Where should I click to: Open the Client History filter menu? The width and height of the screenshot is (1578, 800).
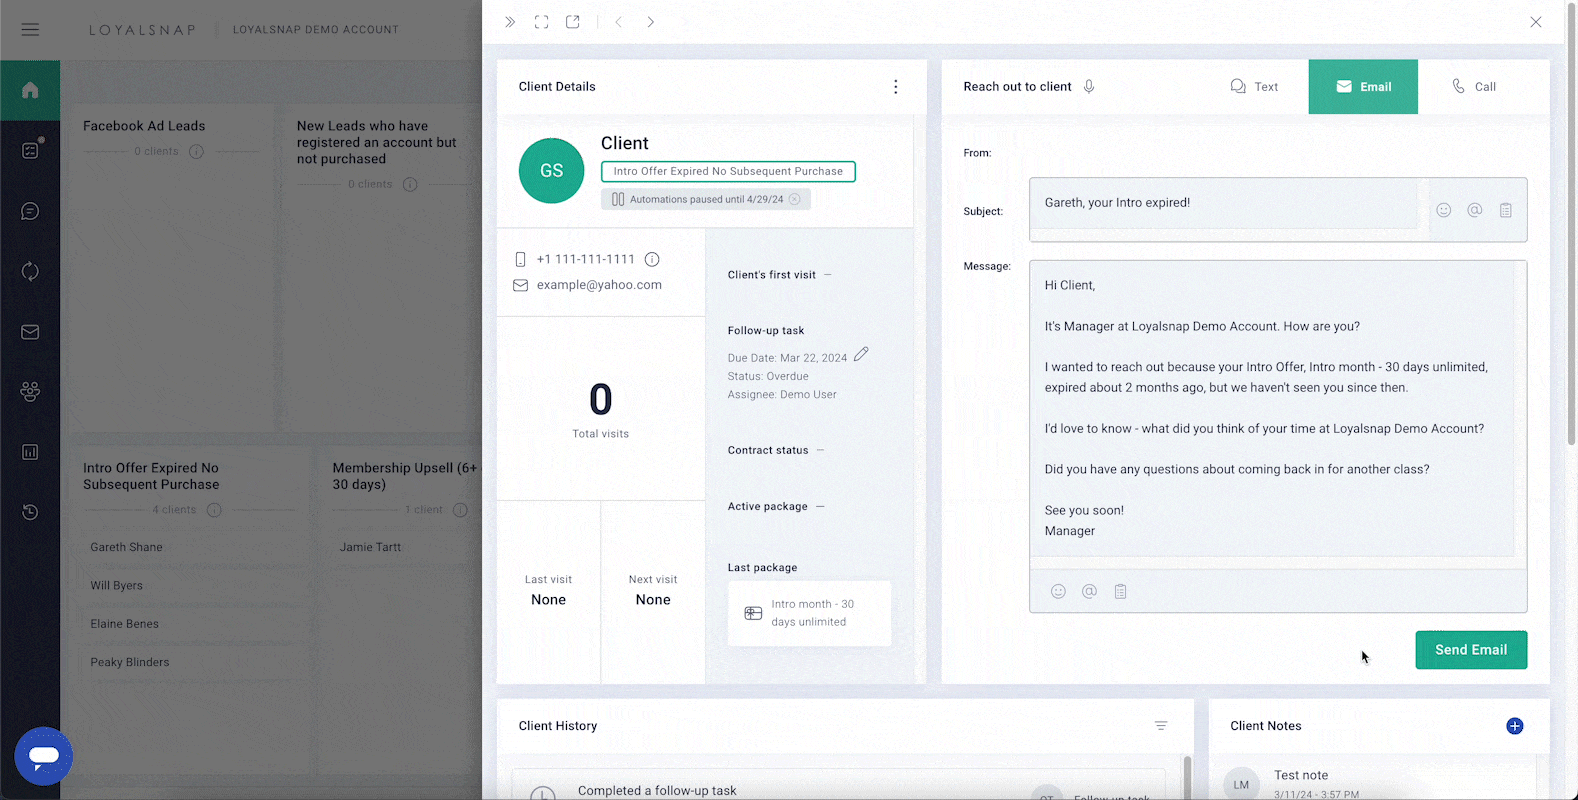click(x=1161, y=726)
